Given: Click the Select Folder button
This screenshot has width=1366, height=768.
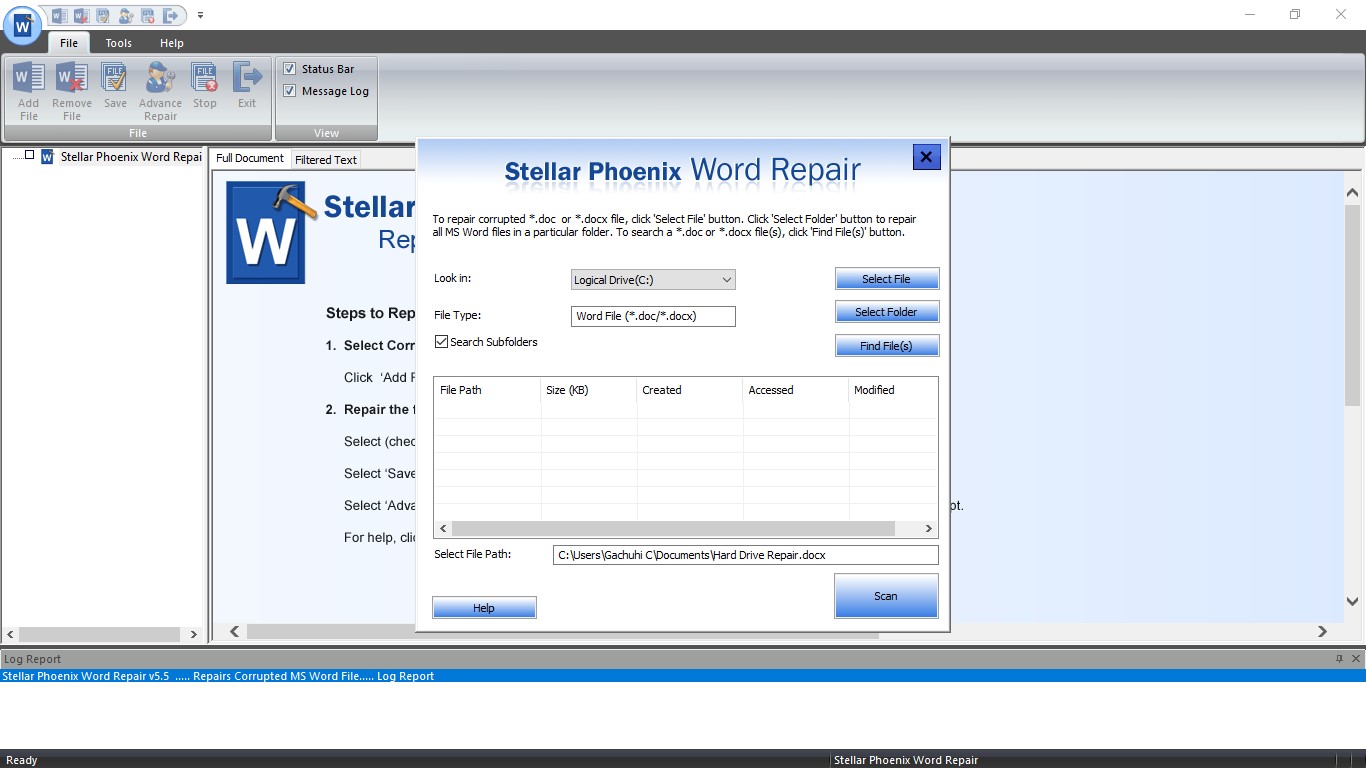Looking at the screenshot, I should [x=887, y=312].
